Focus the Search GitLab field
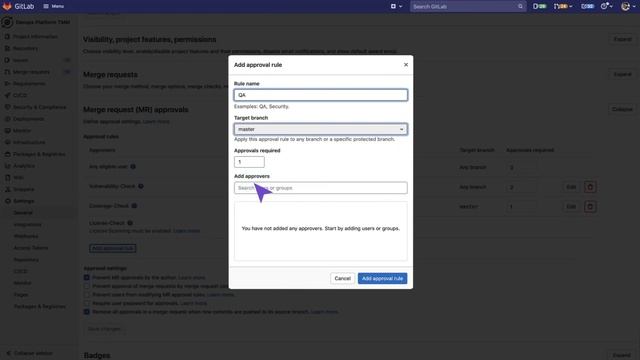The width and height of the screenshot is (640, 360). coord(468,7)
